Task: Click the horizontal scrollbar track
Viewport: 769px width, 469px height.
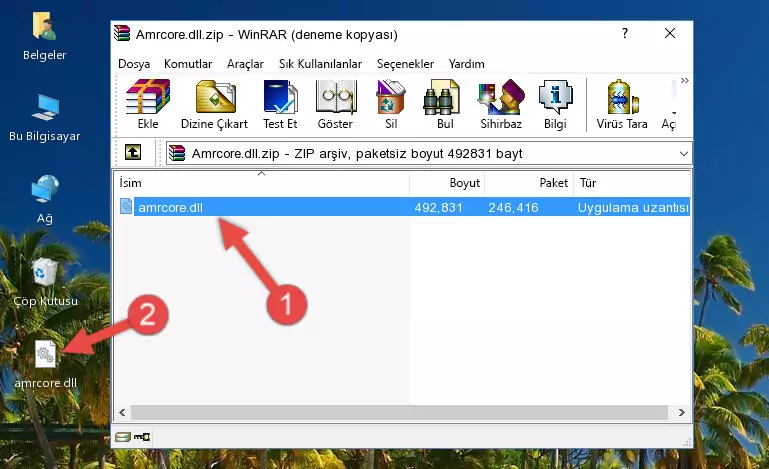Action: coord(399,413)
